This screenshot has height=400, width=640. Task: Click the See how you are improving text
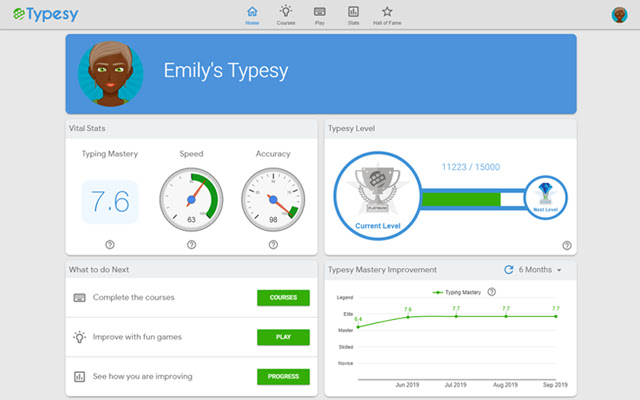[142, 376]
